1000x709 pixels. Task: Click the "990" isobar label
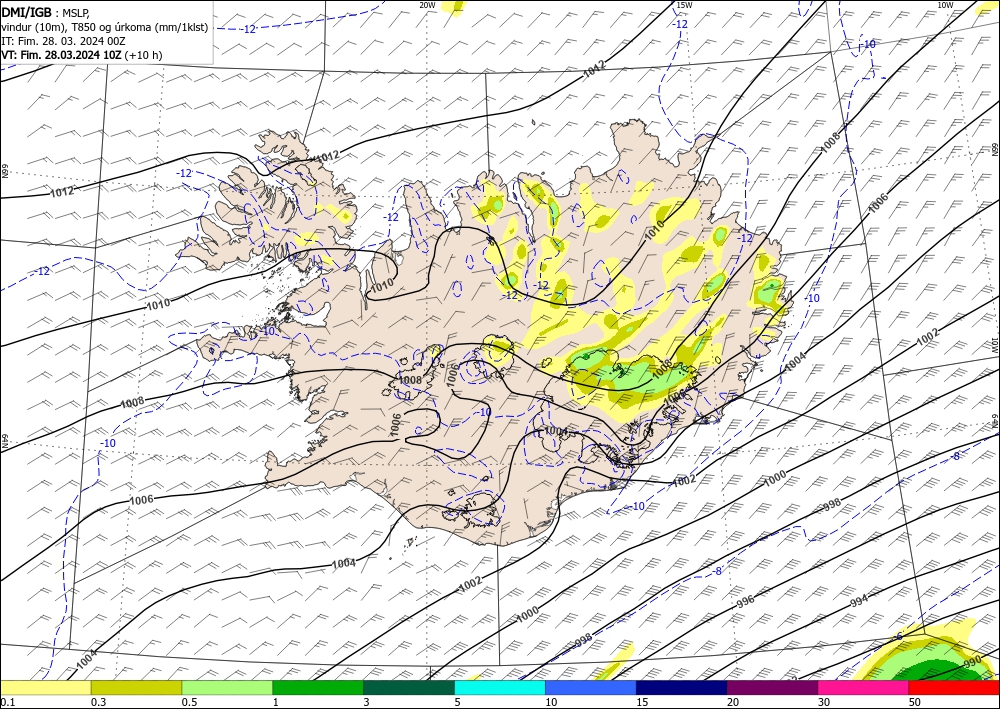coord(973,662)
